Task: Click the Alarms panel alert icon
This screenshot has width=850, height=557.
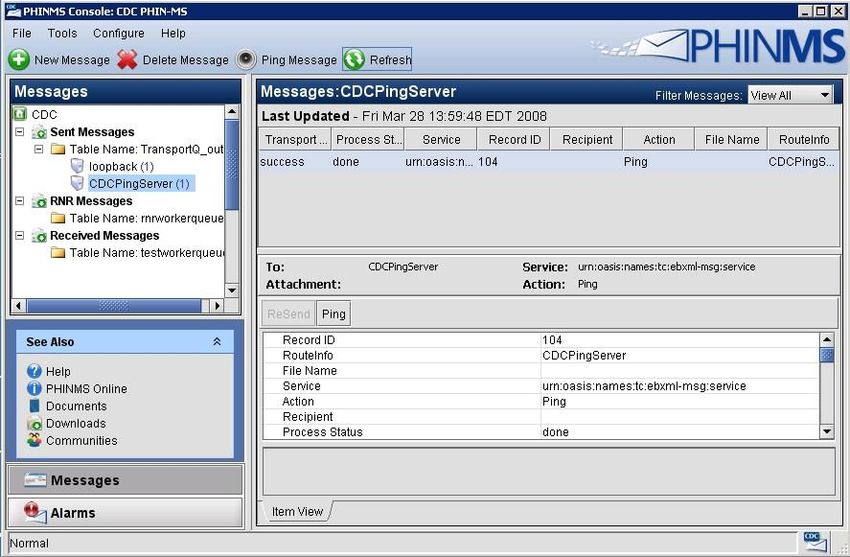Action: (35, 512)
